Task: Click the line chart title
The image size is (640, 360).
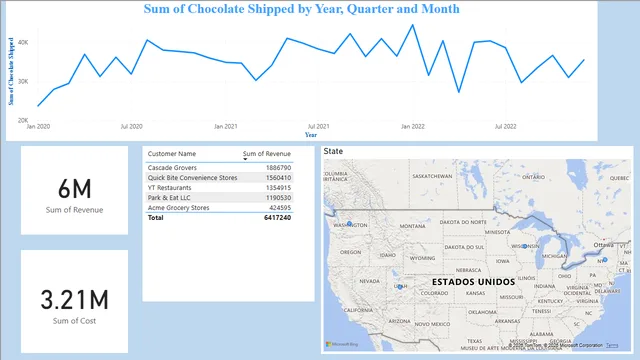Action: click(302, 9)
